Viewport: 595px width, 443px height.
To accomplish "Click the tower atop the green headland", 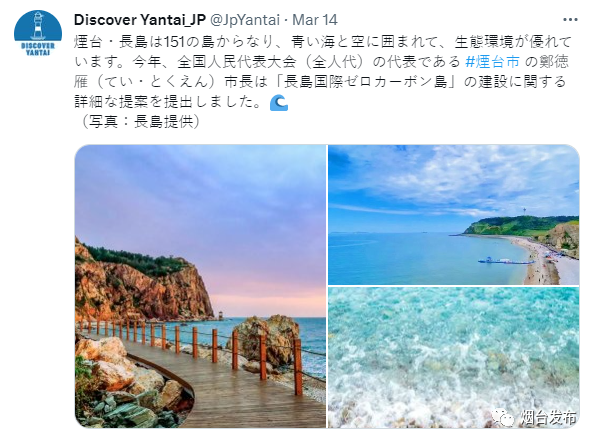I will (526, 211).
